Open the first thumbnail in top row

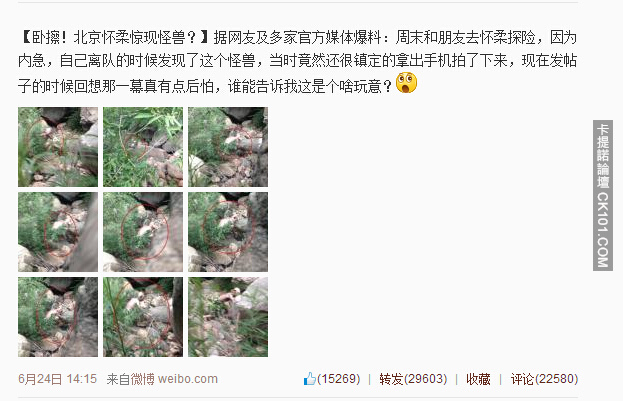[x=58, y=147]
